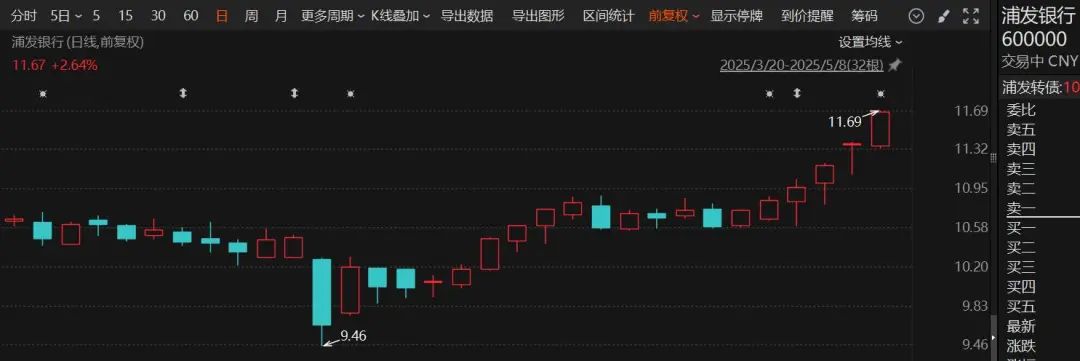Open the K线叠加 overlay dropdown
Screen dimensions: 1080x361
(401, 15)
